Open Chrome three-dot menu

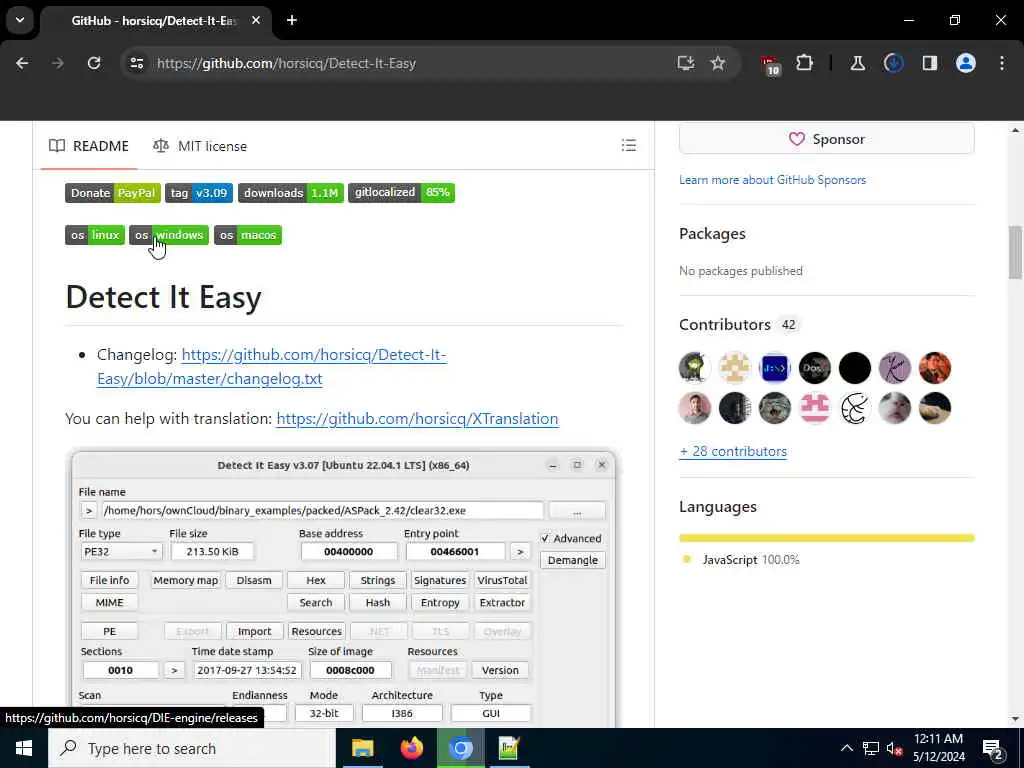point(1002,63)
